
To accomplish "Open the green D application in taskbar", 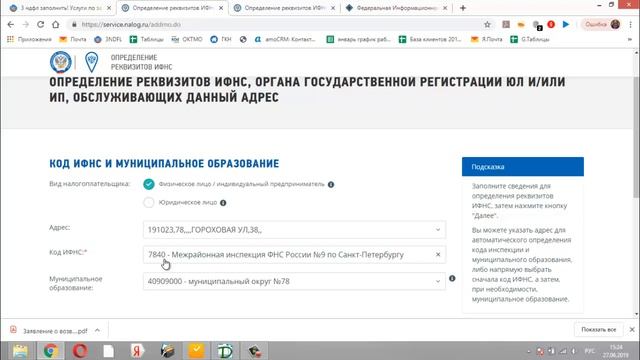I will 225,351.
